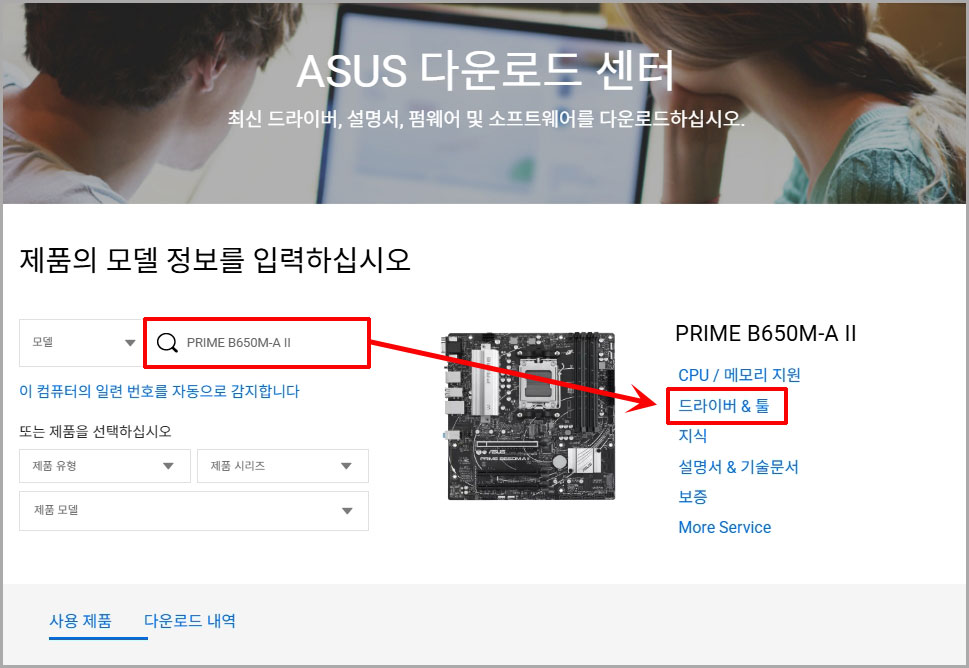The height and width of the screenshot is (668, 969).
Task: Open the 드라이버 & 툴 link
Action: coord(724,406)
